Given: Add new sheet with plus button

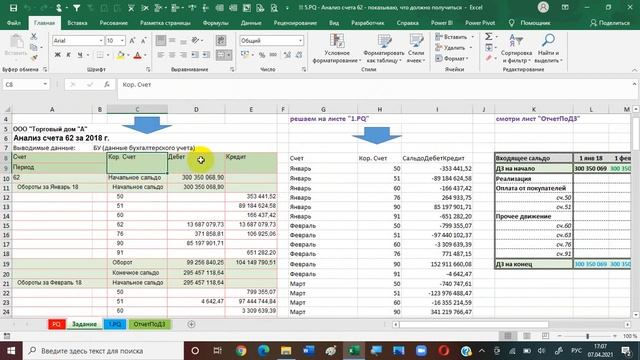Looking at the screenshot, I should 191,324.
